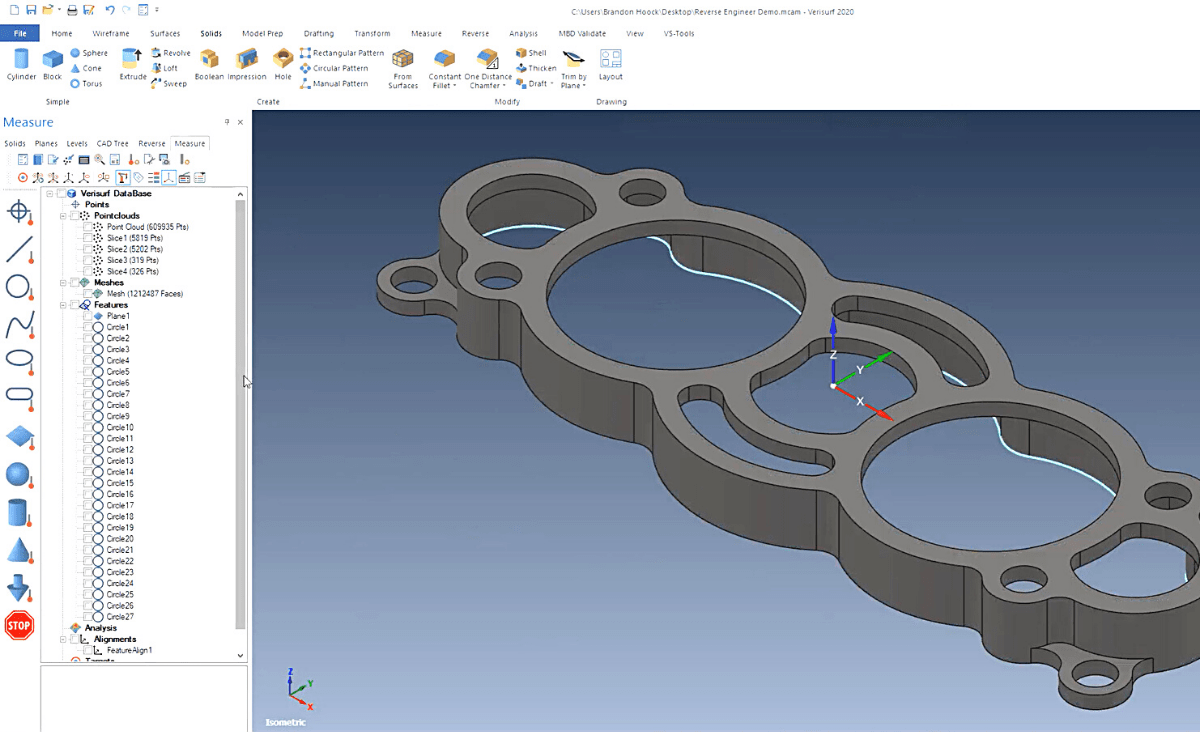Select the Cylinder solid tool
The width and height of the screenshot is (1200, 732).
(x=21, y=65)
